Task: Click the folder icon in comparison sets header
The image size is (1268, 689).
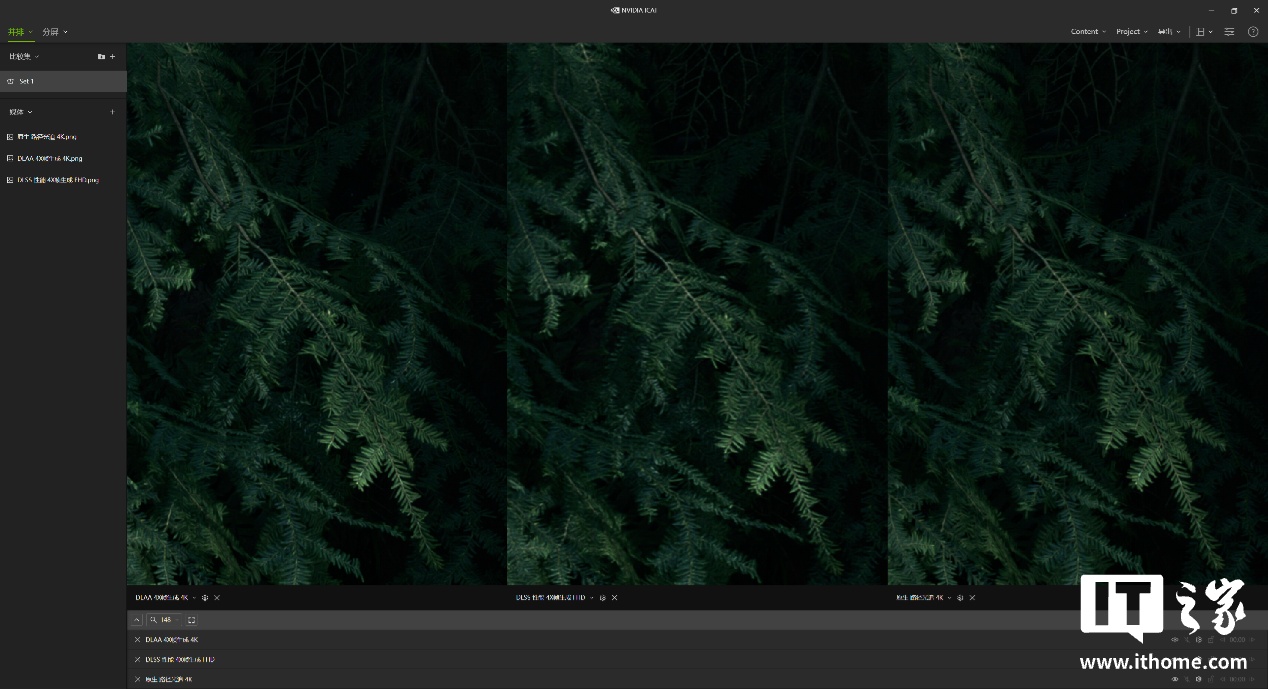Action: tap(101, 57)
